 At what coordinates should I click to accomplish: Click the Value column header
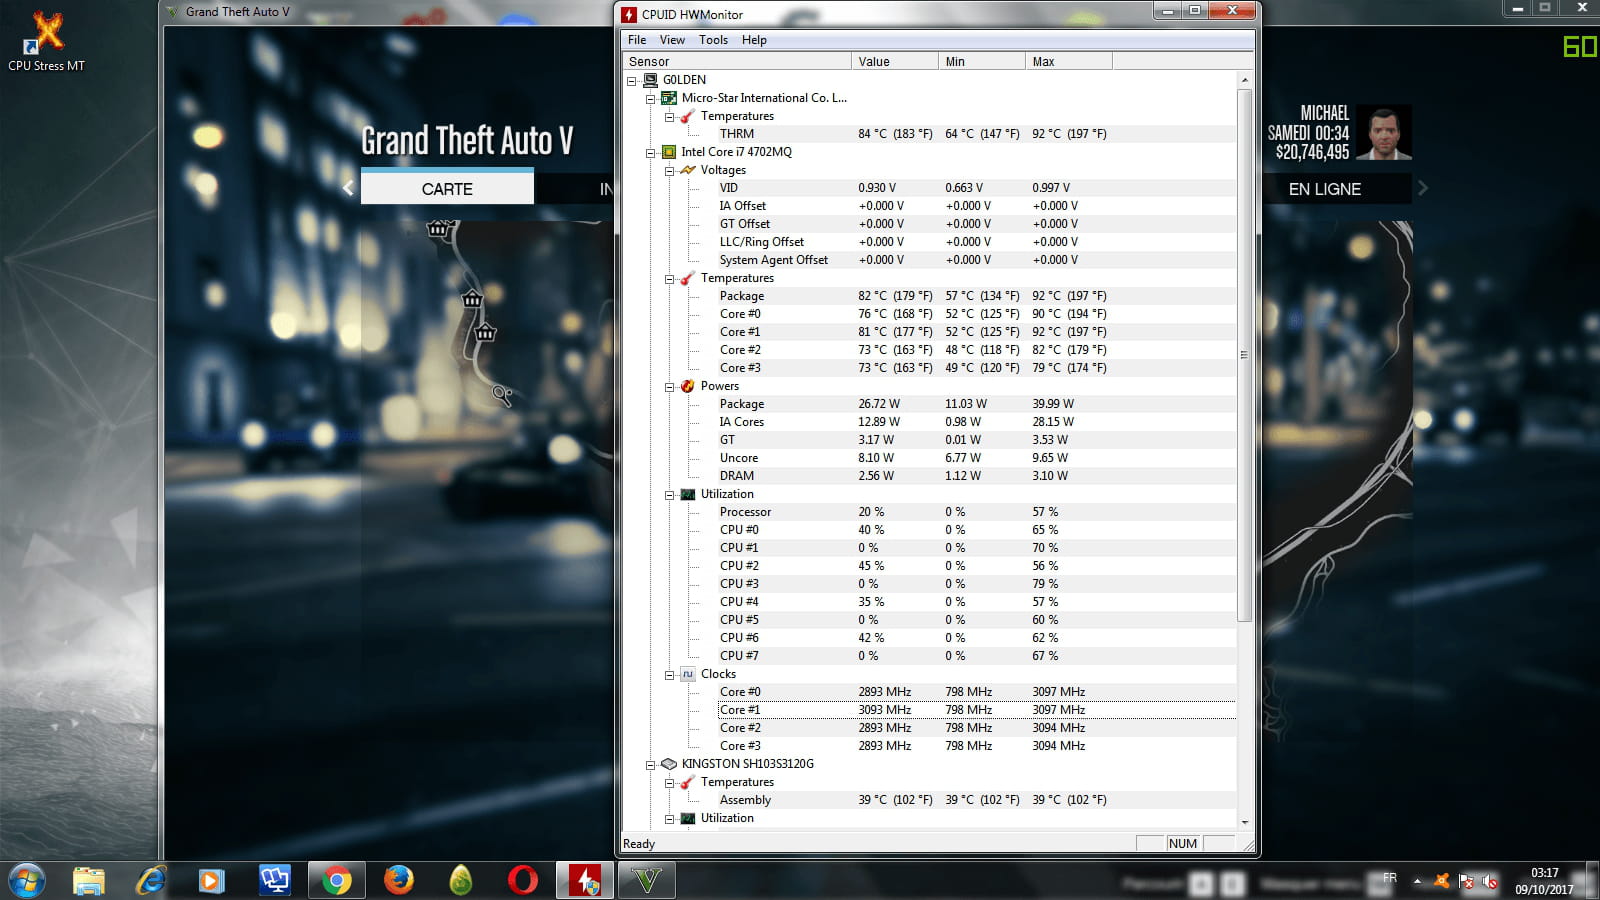895,61
